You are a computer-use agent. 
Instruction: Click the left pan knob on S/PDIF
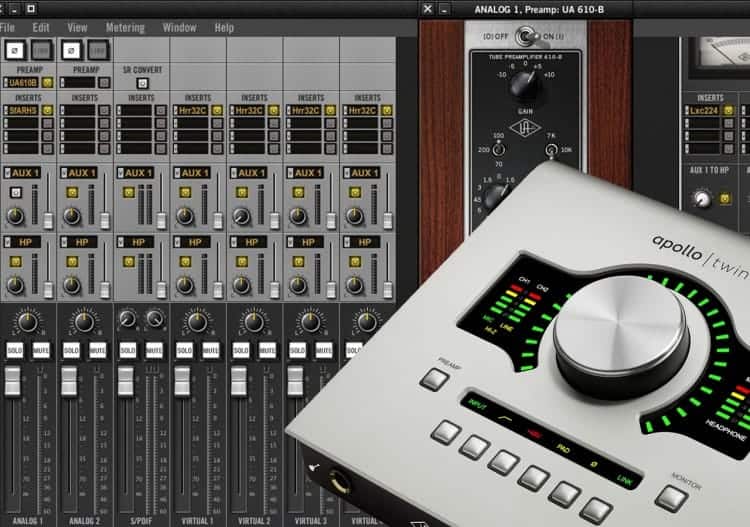(x=127, y=318)
